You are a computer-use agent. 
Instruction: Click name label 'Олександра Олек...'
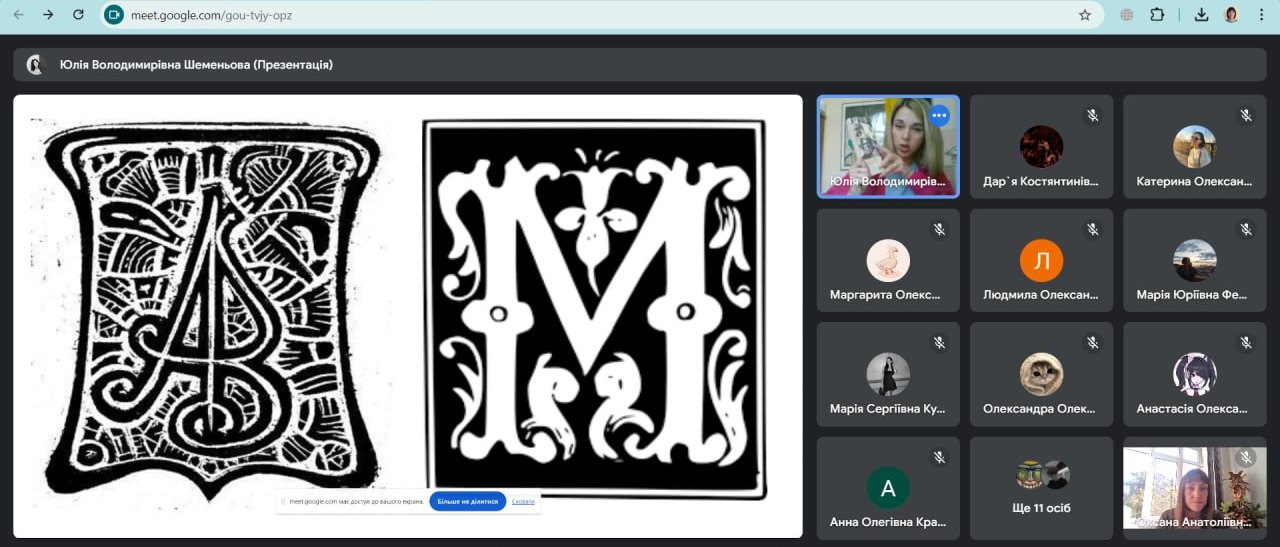pos(1039,409)
